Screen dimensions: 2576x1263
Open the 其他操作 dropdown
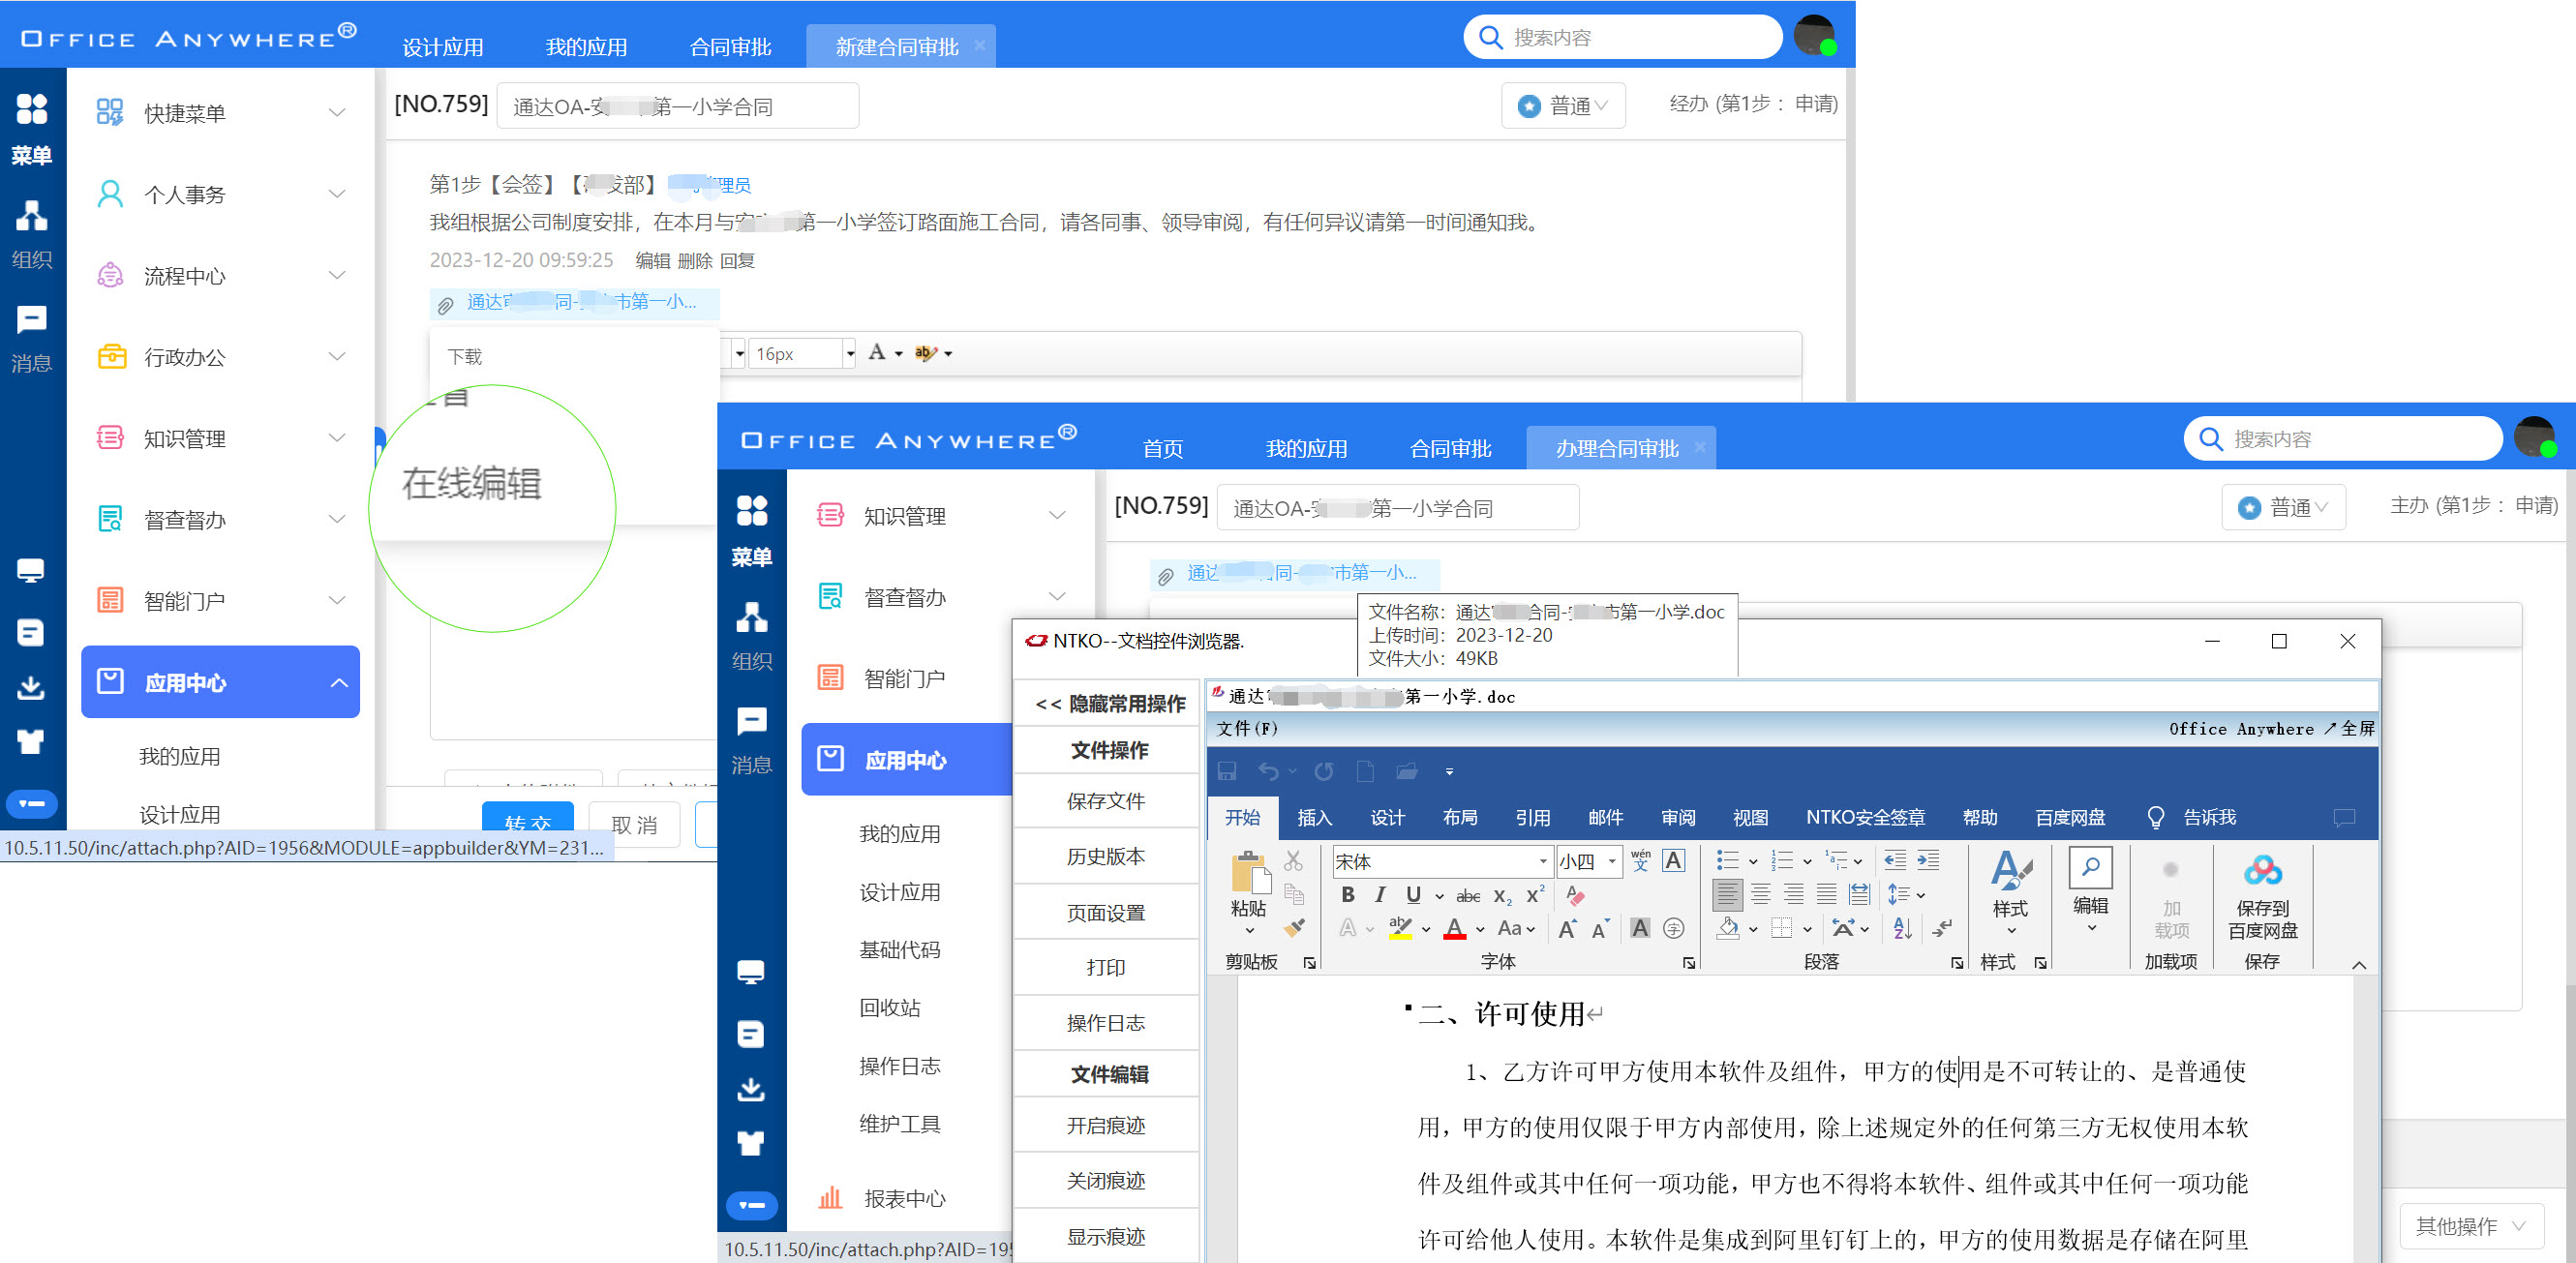pyautogui.click(x=2470, y=1226)
